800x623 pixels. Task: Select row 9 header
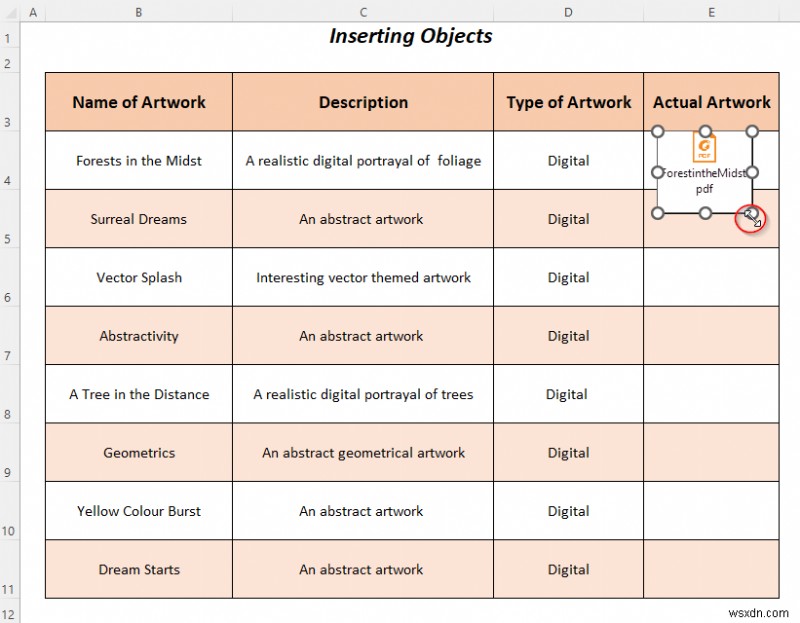click(9, 452)
